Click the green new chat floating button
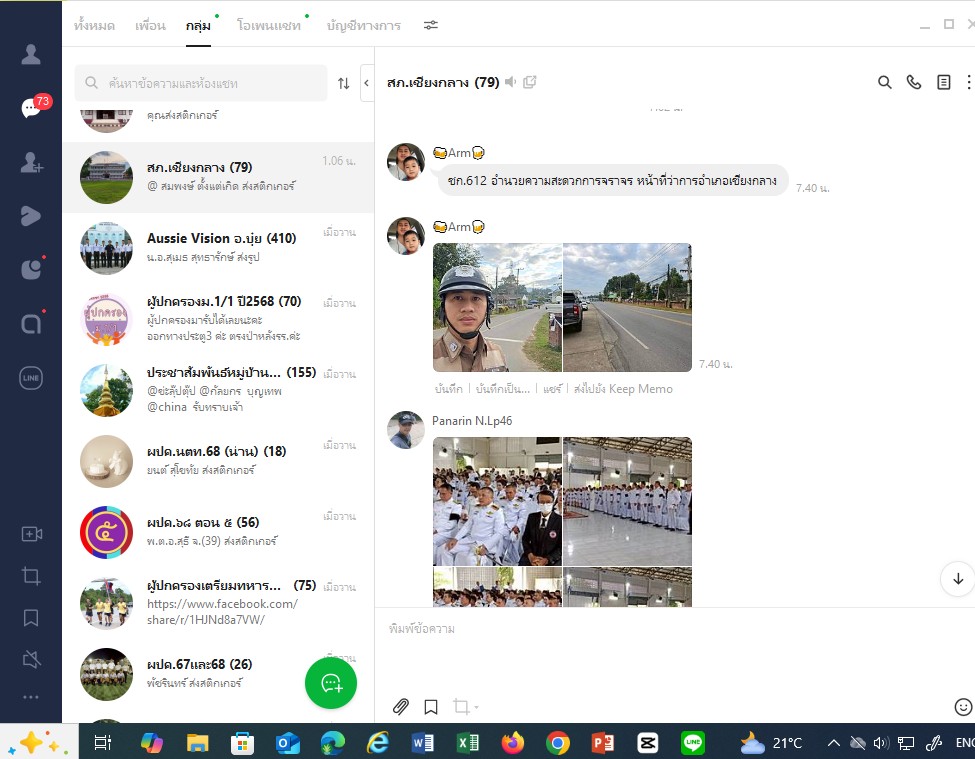The width and height of the screenshot is (975, 759). (331, 683)
